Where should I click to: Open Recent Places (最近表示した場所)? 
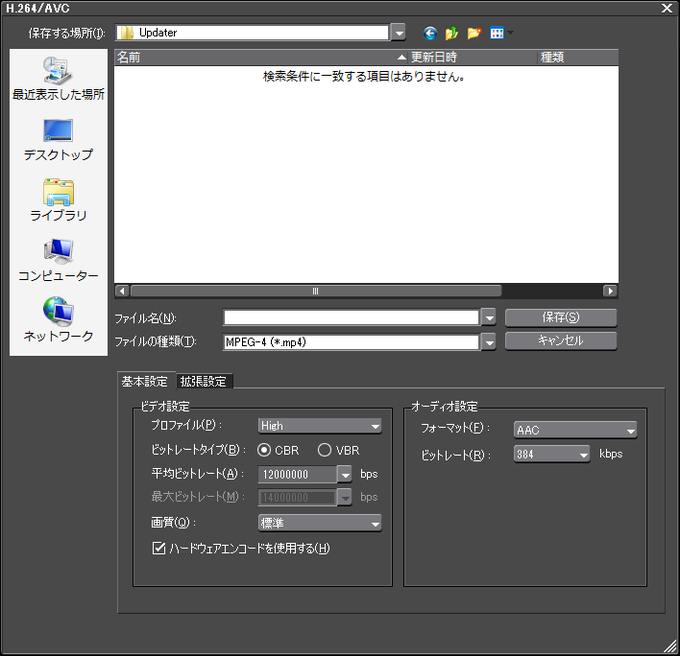[x=59, y=79]
